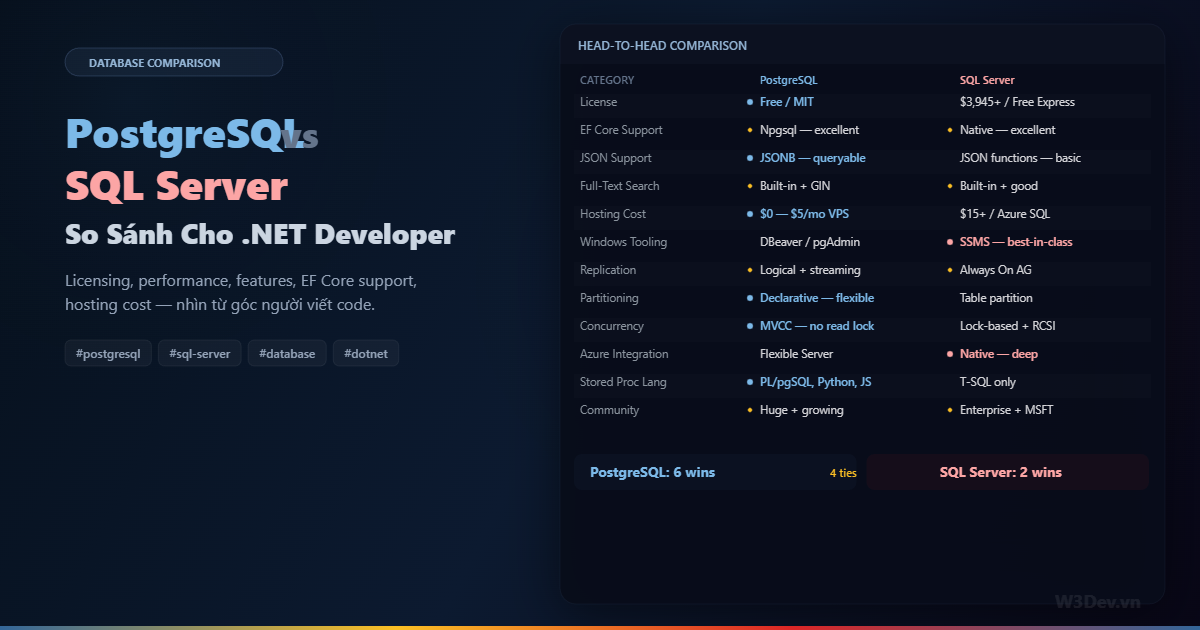The height and width of the screenshot is (630, 1200).
Task: Click the SQL Server column header
Action: 987,80
